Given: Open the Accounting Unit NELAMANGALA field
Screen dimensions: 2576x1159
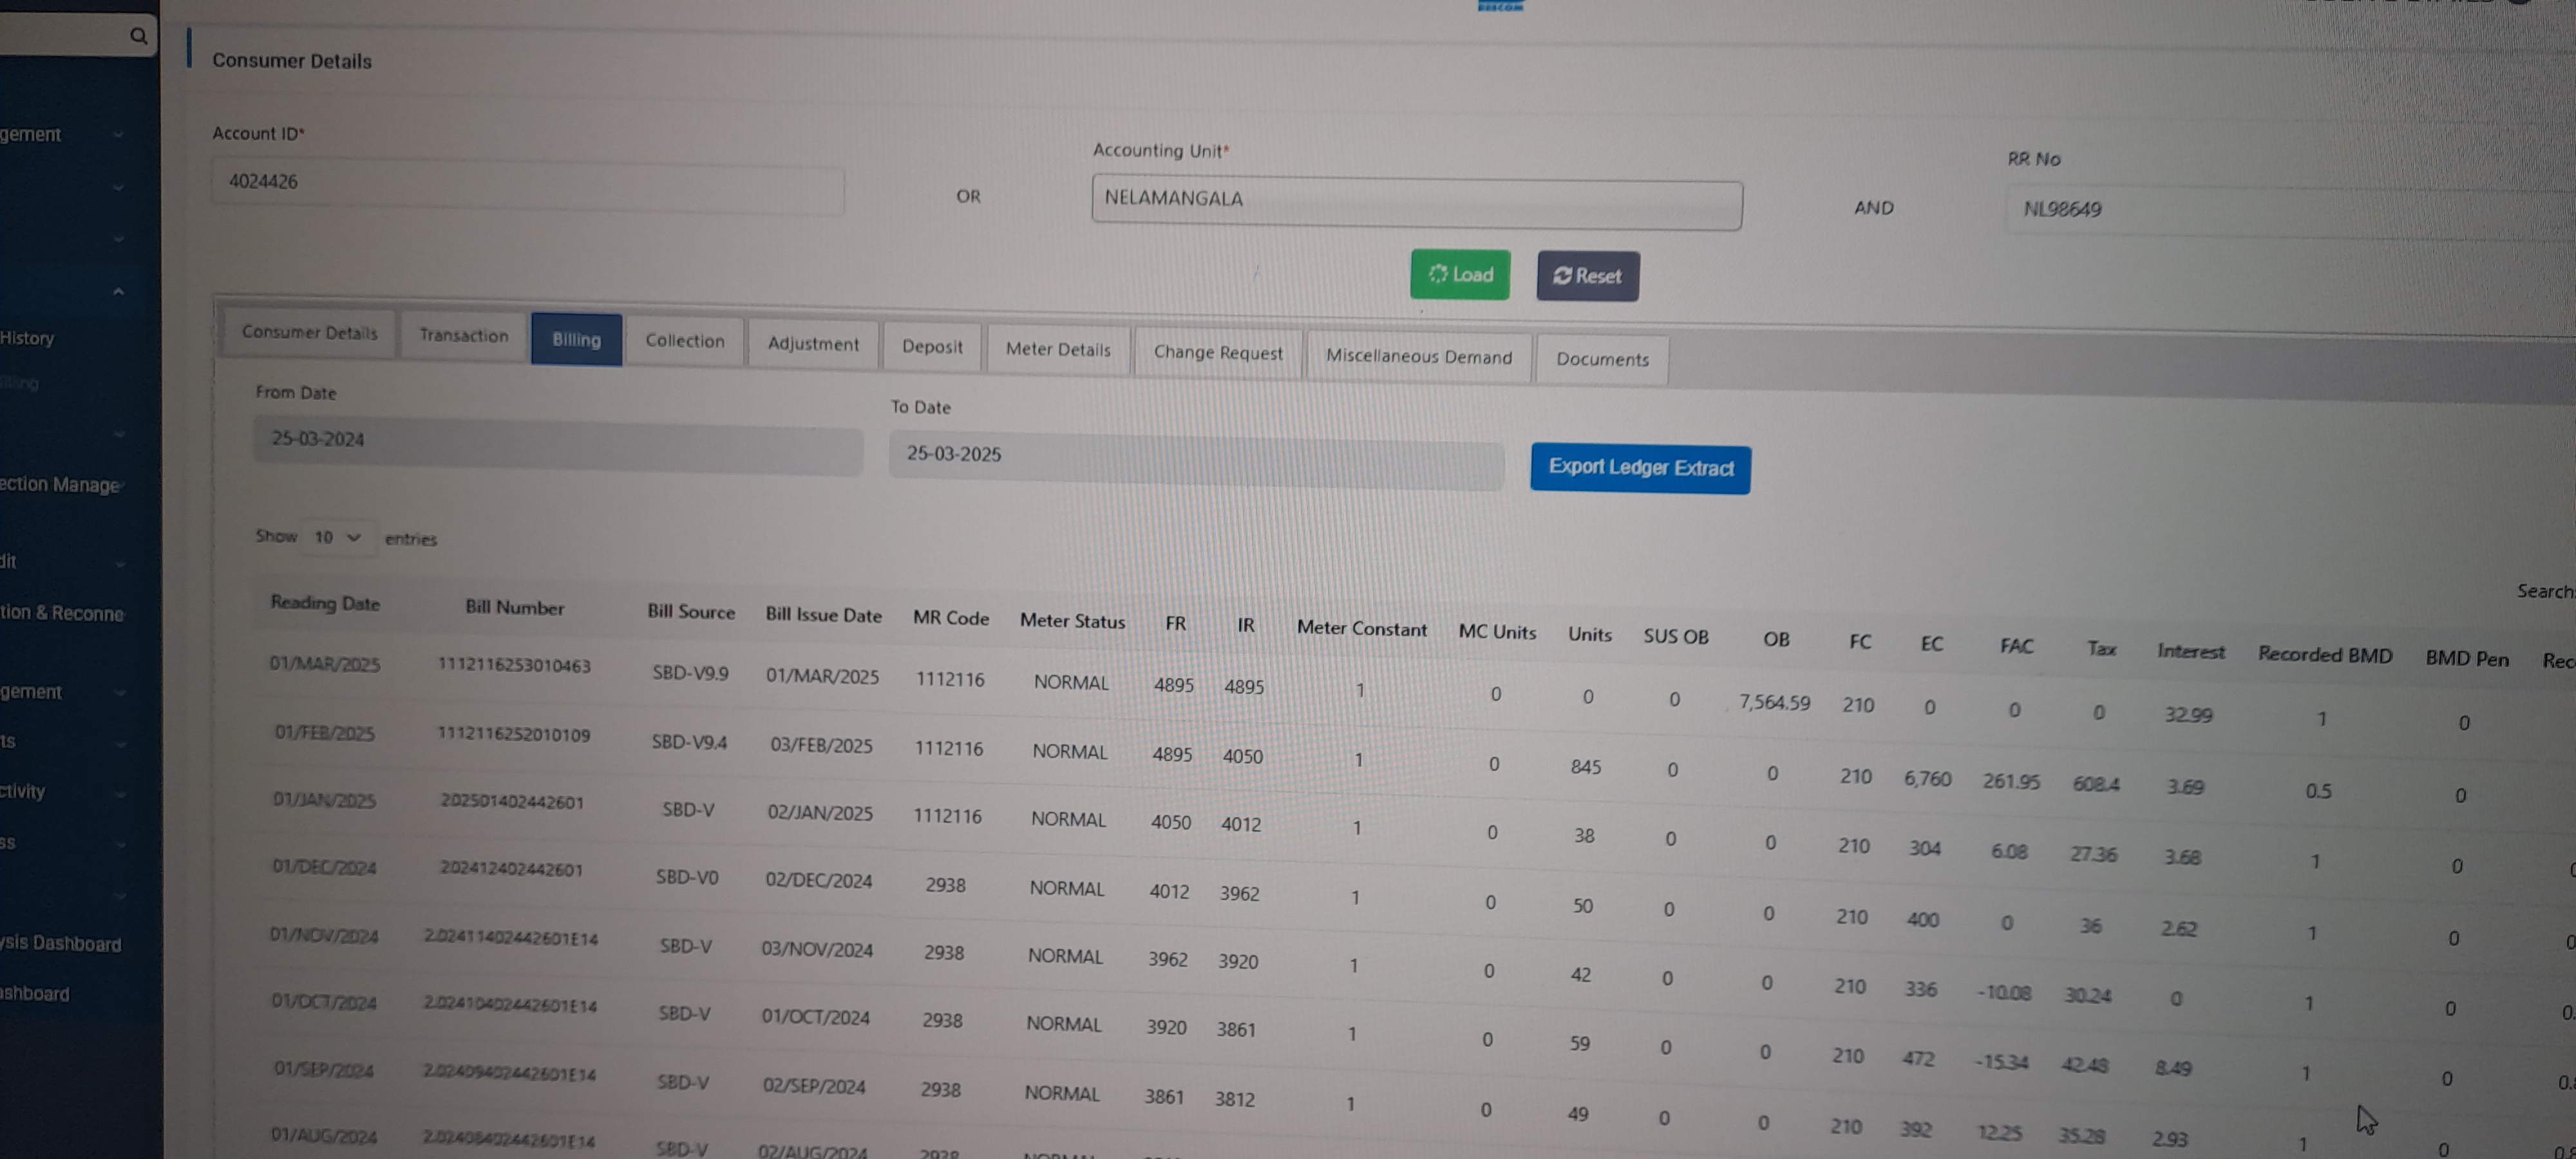Looking at the screenshot, I should tap(1416, 202).
